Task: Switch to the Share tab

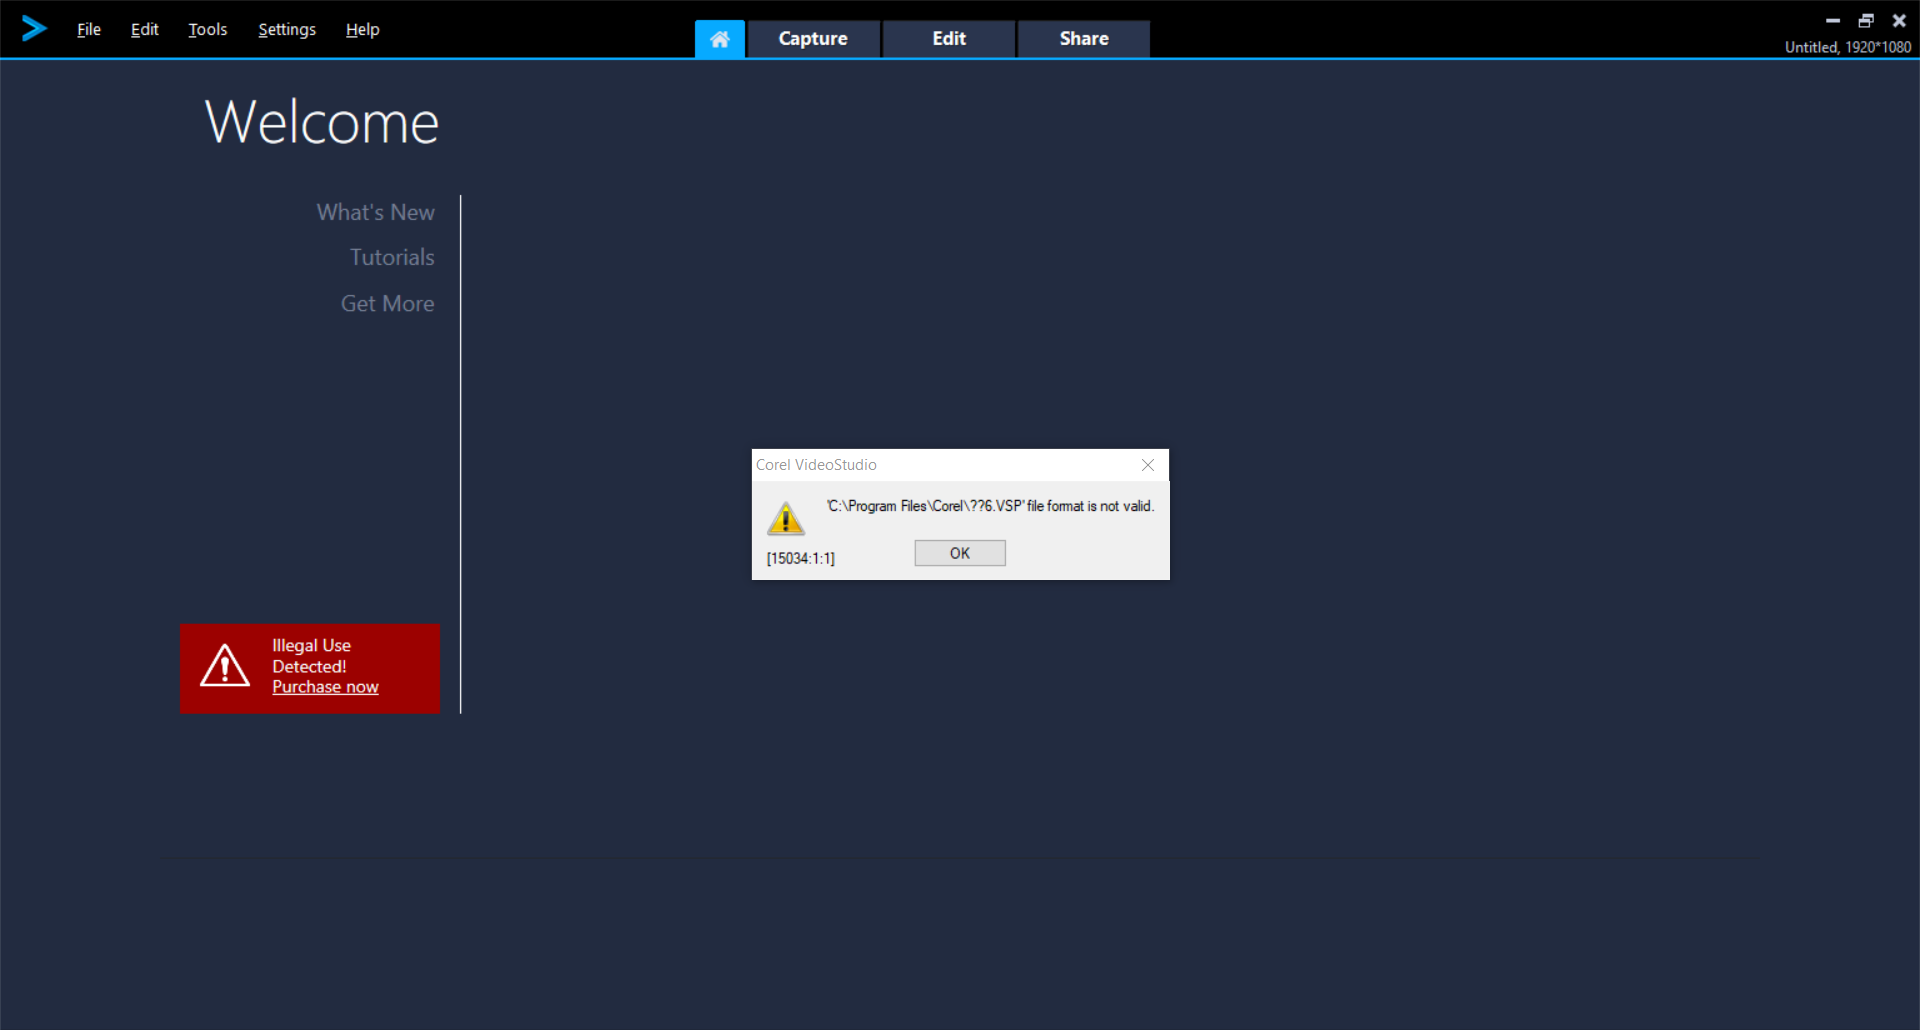Action: click(x=1083, y=39)
